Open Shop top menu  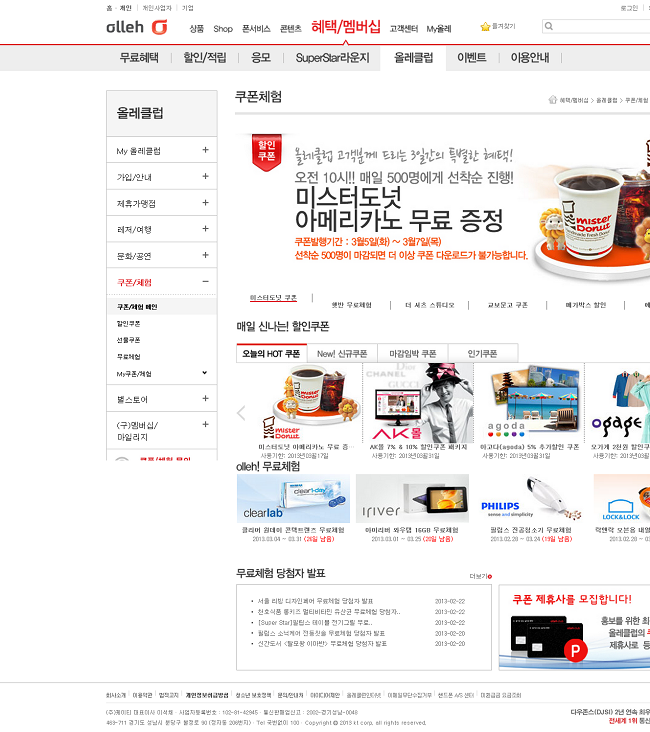223,29
